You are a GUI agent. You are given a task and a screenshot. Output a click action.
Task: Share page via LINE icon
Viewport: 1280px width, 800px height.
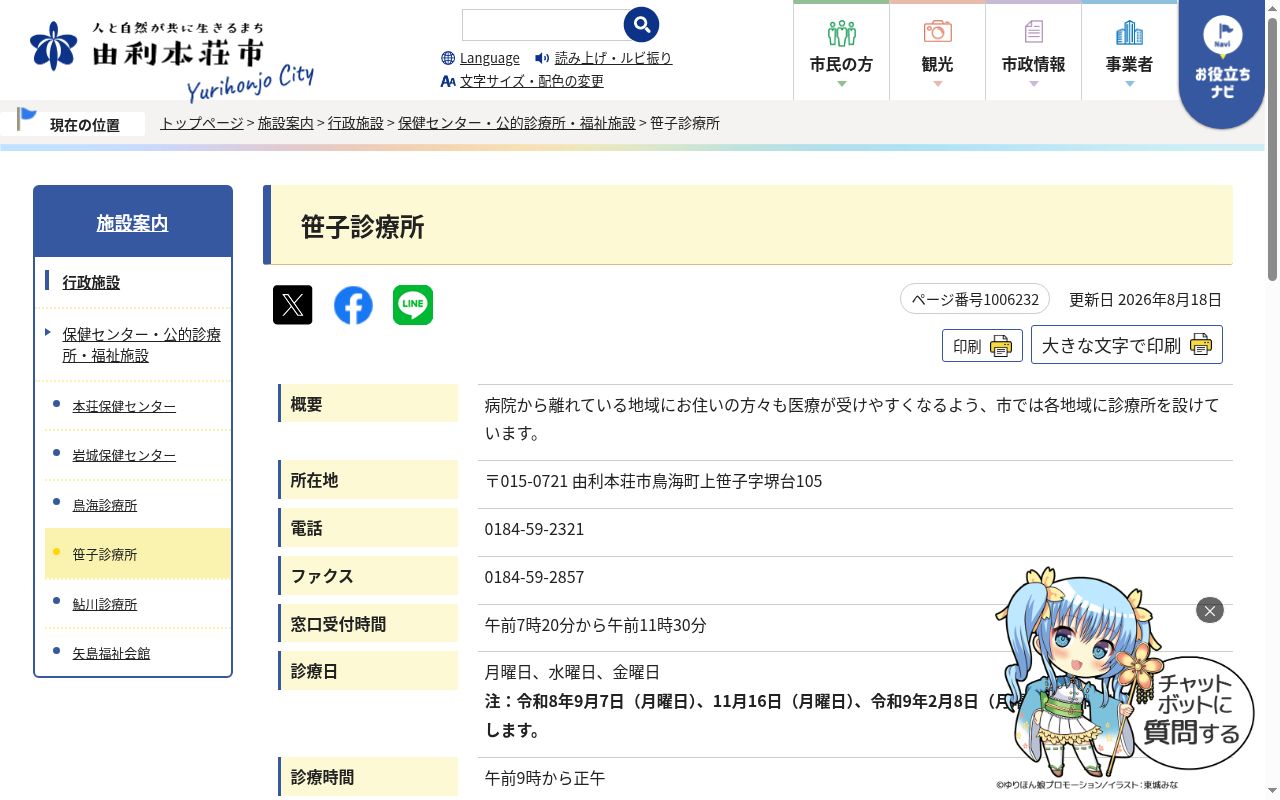pos(413,305)
